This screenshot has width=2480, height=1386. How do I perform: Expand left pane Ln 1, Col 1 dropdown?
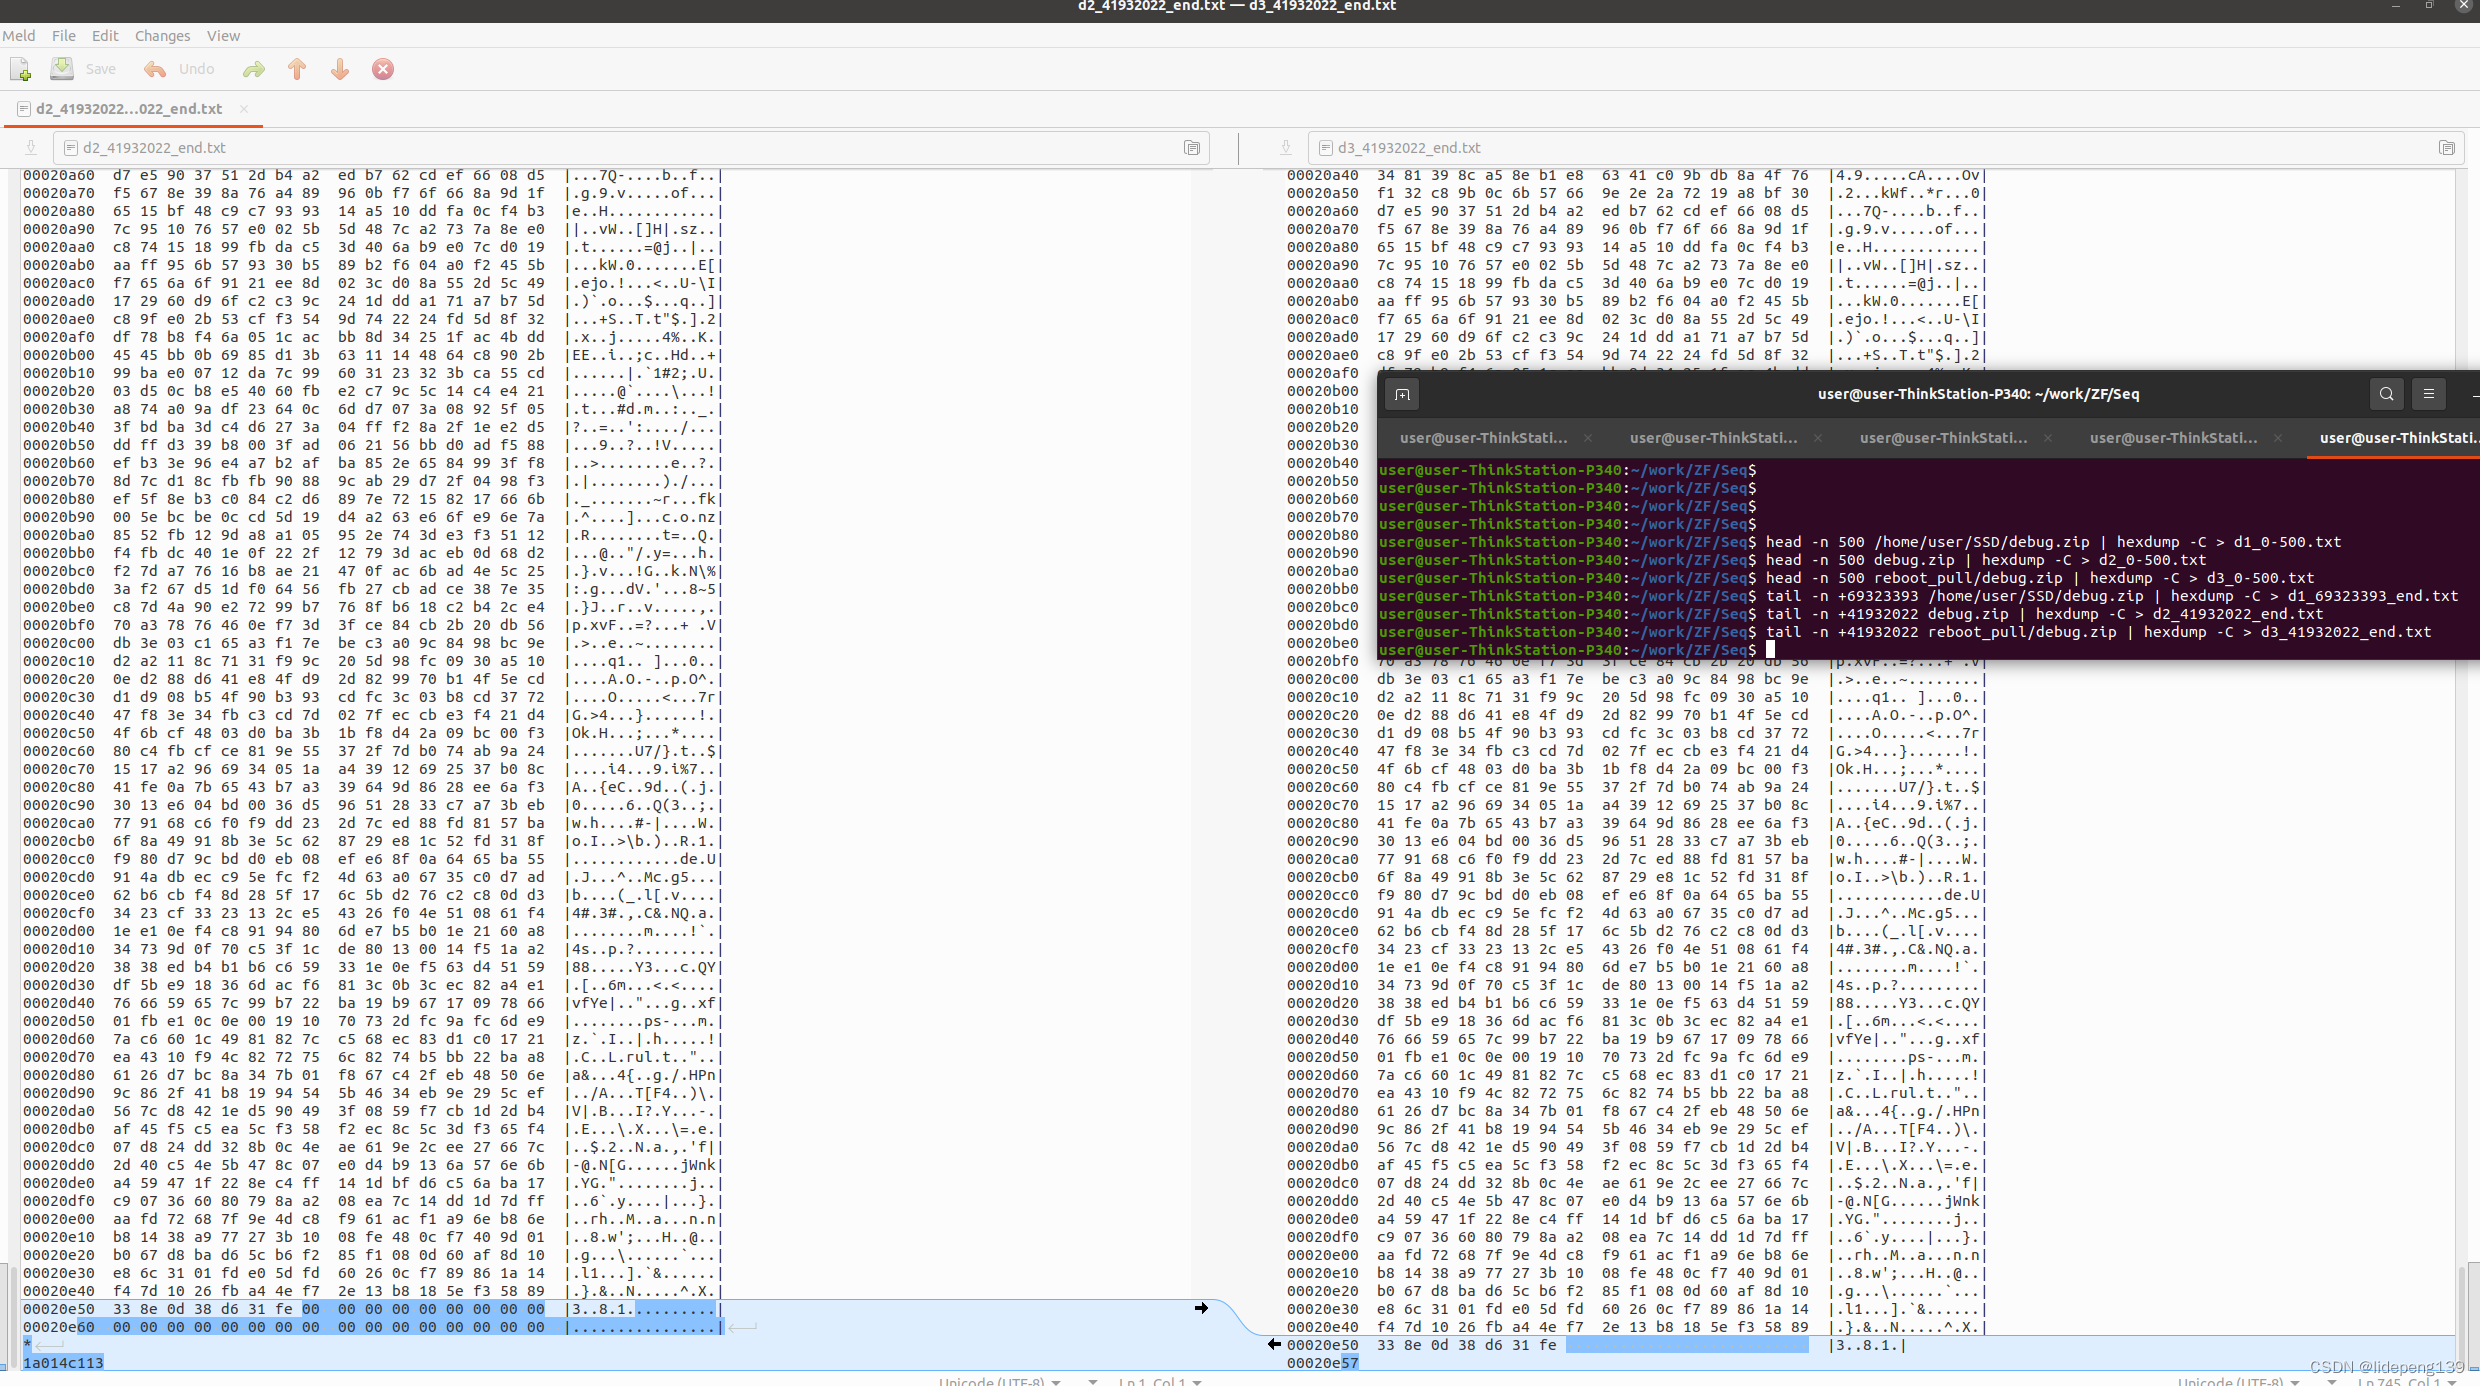[x=1160, y=1381]
